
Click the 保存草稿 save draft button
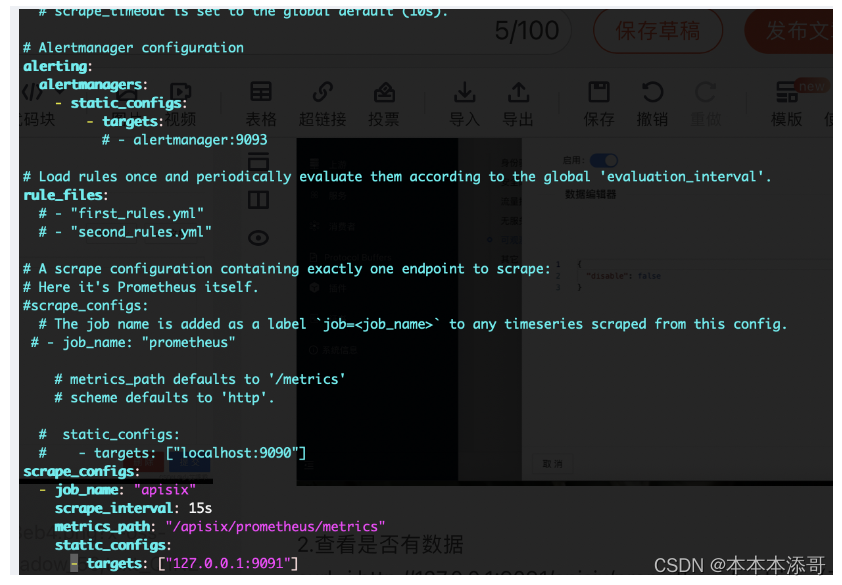click(658, 31)
